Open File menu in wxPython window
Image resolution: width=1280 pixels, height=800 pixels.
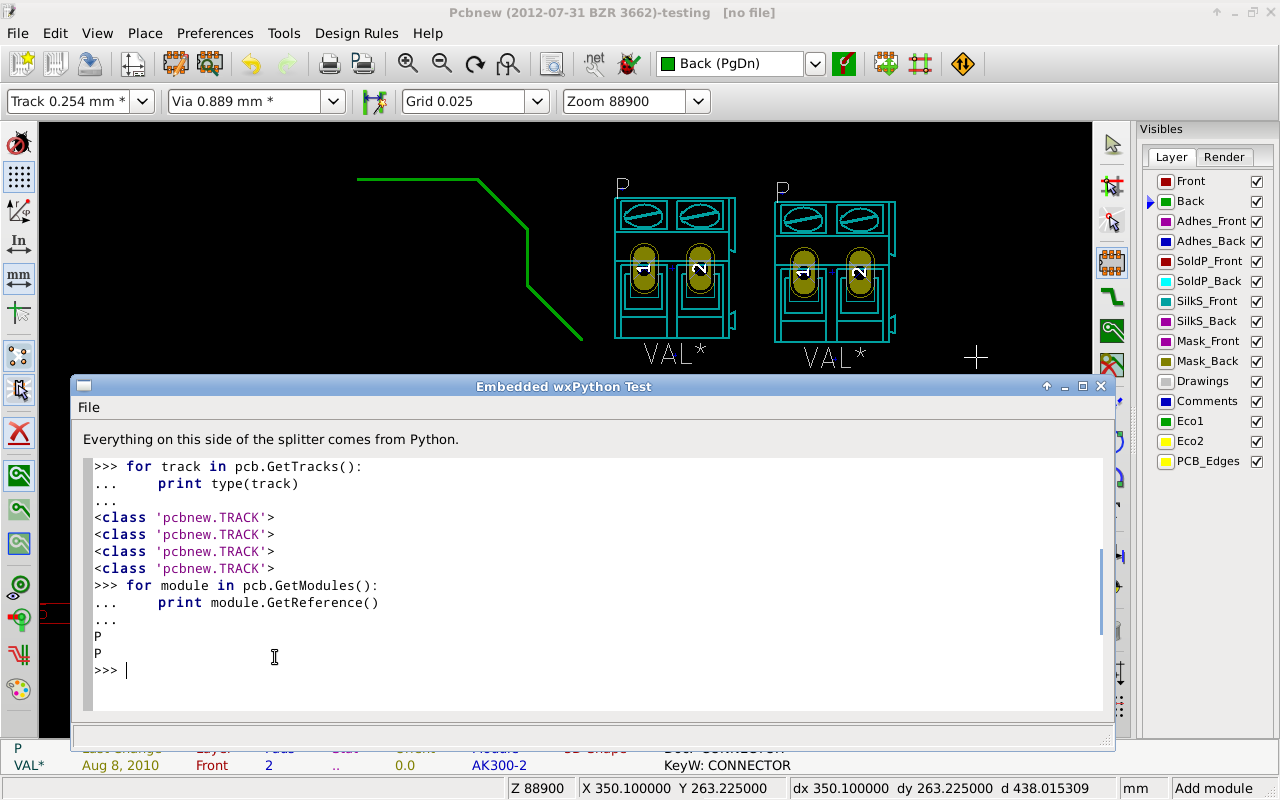point(89,407)
